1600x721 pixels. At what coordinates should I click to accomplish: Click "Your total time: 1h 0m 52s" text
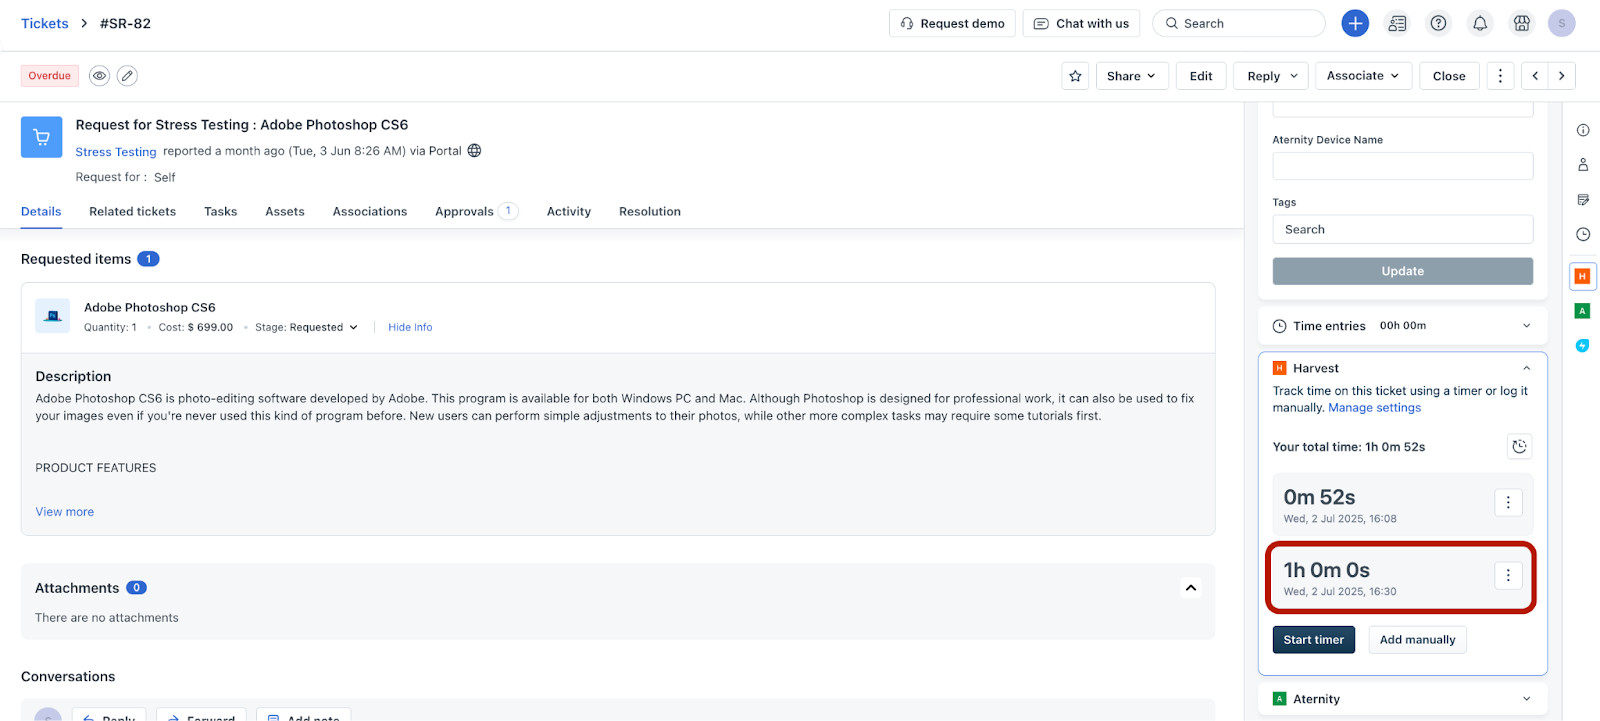(1349, 447)
